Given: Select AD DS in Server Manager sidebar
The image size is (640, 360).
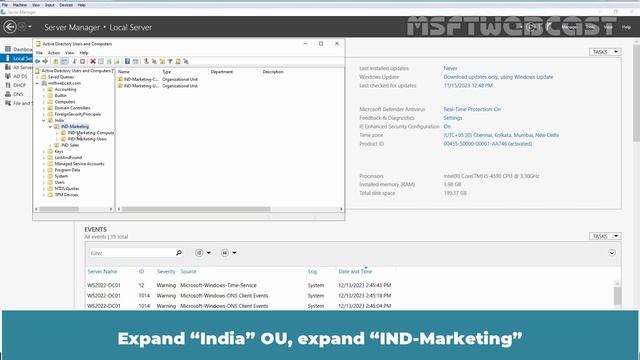Looking at the screenshot, I should [x=16, y=76].
